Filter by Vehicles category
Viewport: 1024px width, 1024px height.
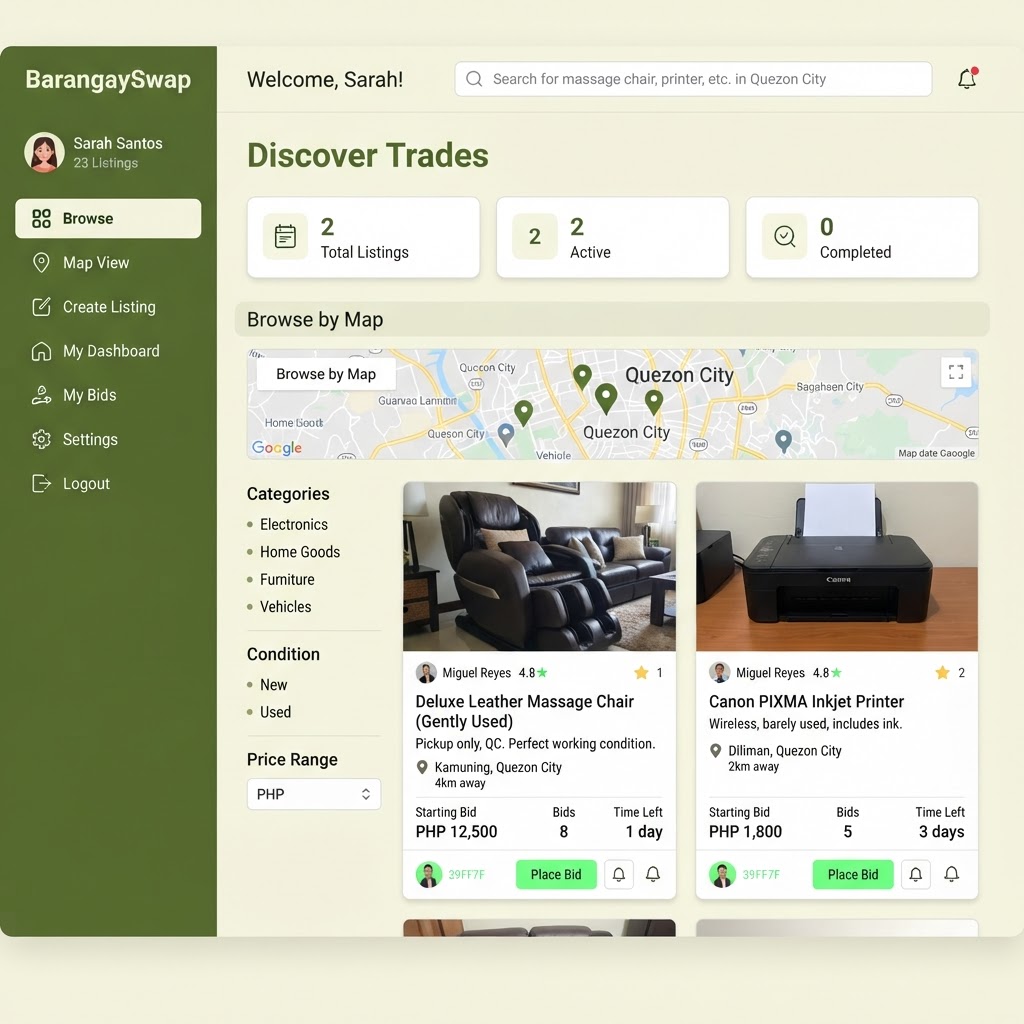pos(285,607)
